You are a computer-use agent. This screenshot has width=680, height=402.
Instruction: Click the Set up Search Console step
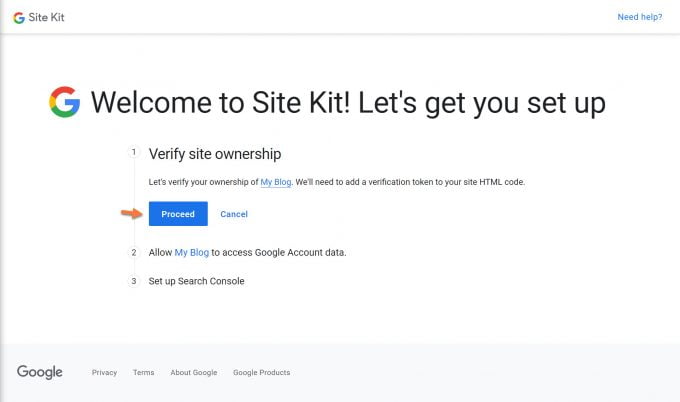click(196, 281)
